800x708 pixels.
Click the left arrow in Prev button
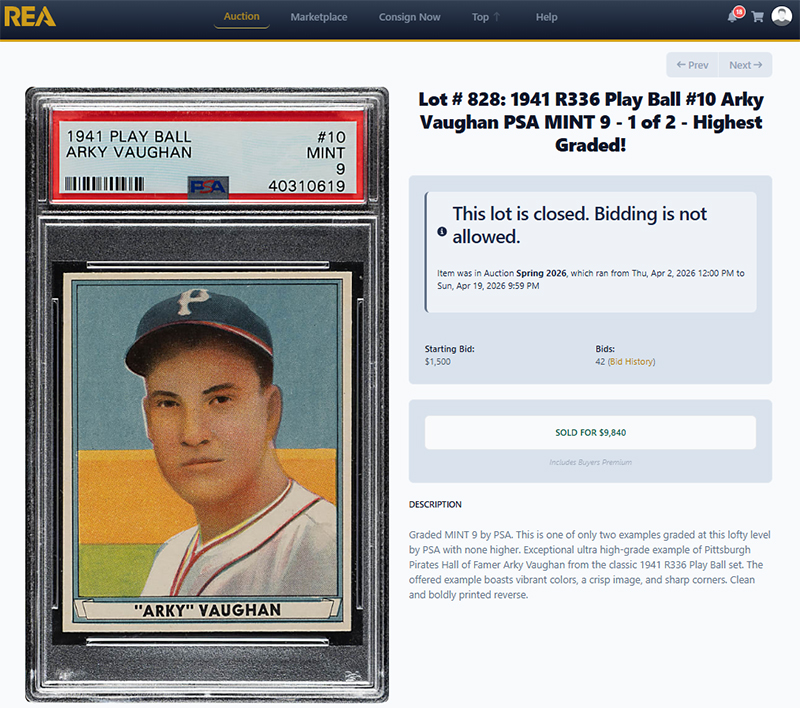click(x=681, y=65)
